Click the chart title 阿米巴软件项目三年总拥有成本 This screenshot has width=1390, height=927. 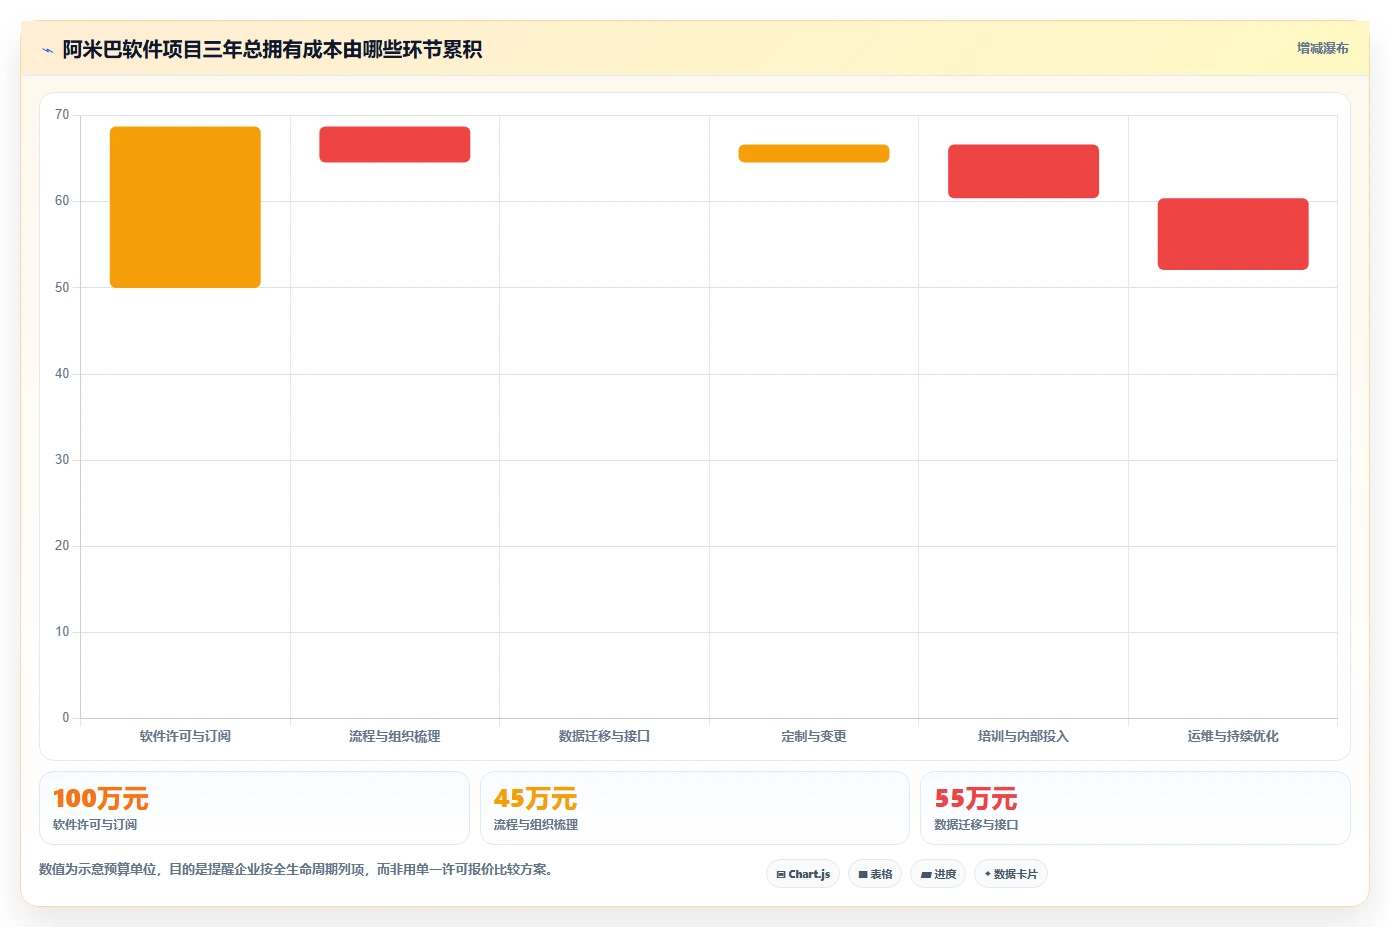[x=272, y=49]
